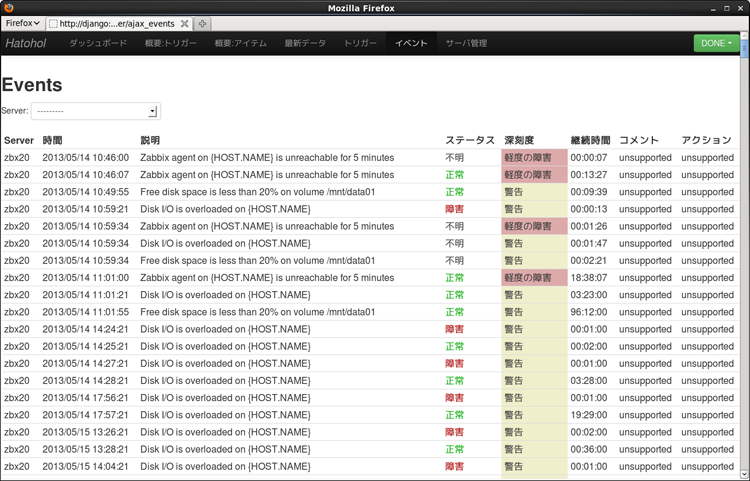Open the トリガー navigation tab
Screen dimensions: 750x481
click(360, 44)
